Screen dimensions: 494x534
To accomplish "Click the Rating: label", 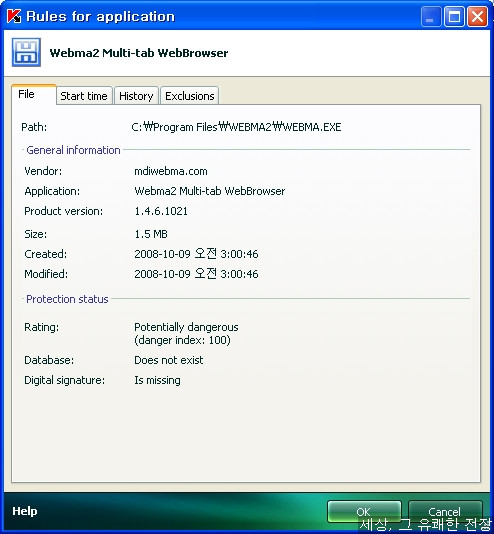I will point(42,327).
